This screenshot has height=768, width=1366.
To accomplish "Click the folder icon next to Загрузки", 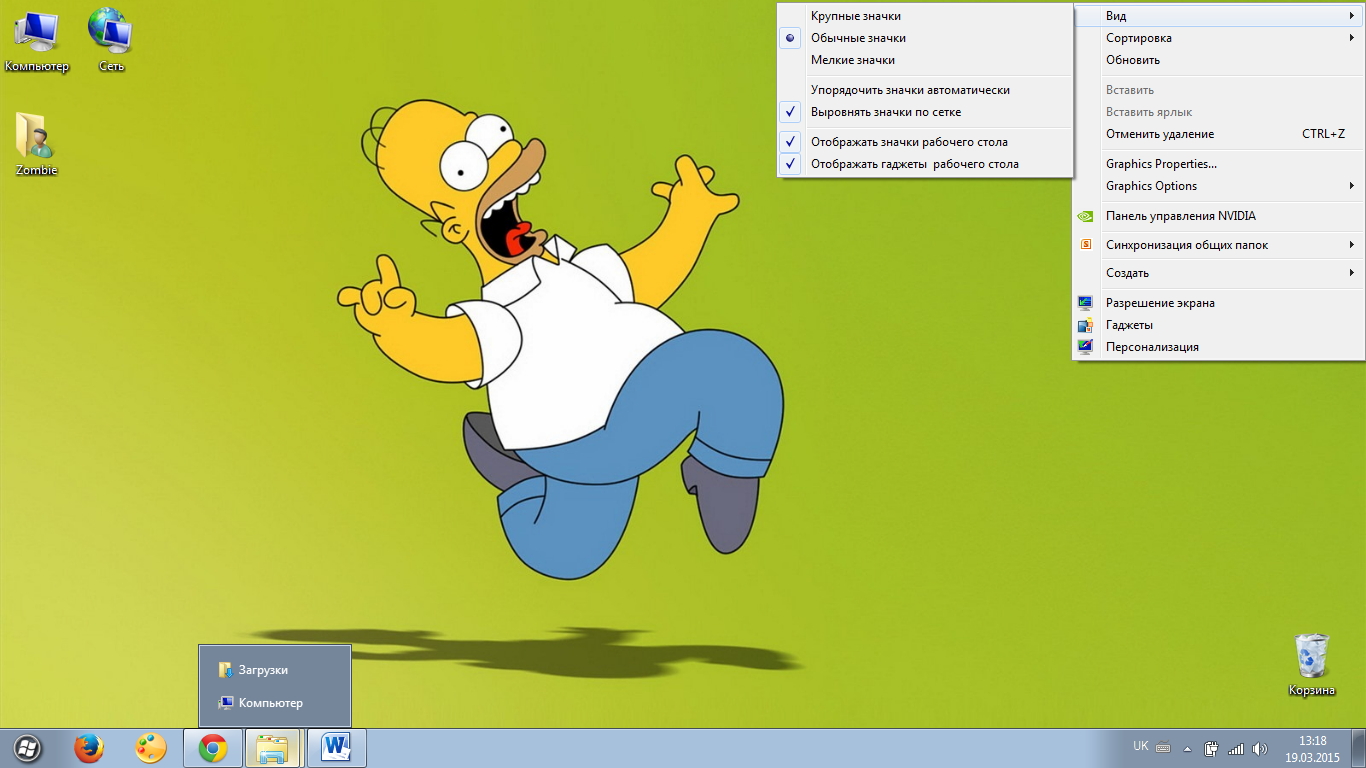I will 225,670.
